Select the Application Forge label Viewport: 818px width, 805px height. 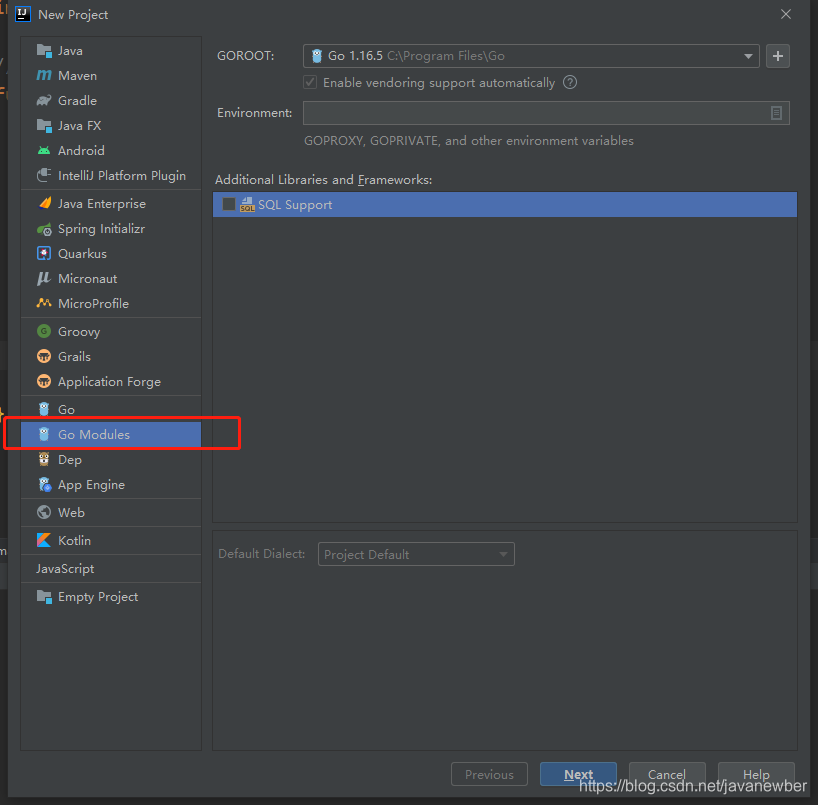110,382
